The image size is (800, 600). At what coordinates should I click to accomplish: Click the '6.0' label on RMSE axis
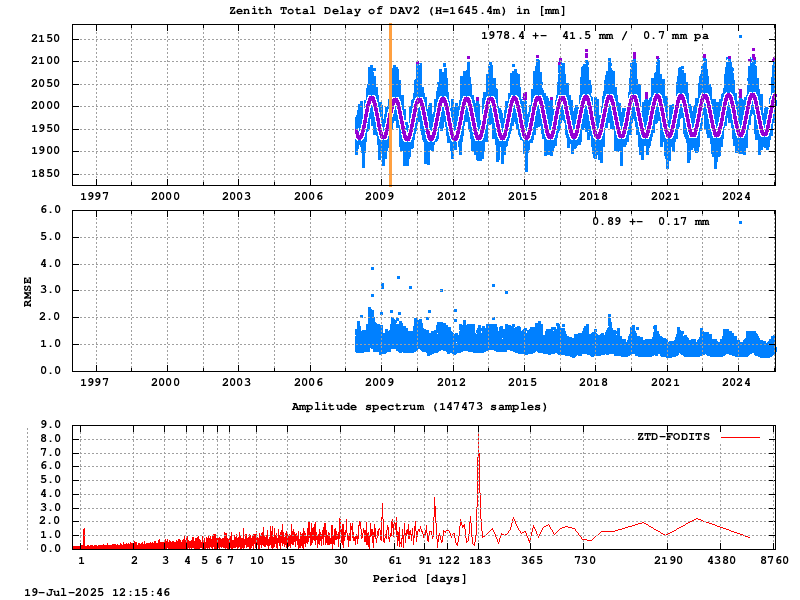51,210
